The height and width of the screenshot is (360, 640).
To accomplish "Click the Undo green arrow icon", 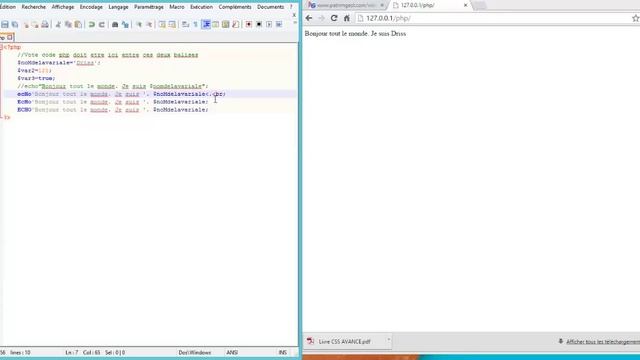I will click(92, 24).
